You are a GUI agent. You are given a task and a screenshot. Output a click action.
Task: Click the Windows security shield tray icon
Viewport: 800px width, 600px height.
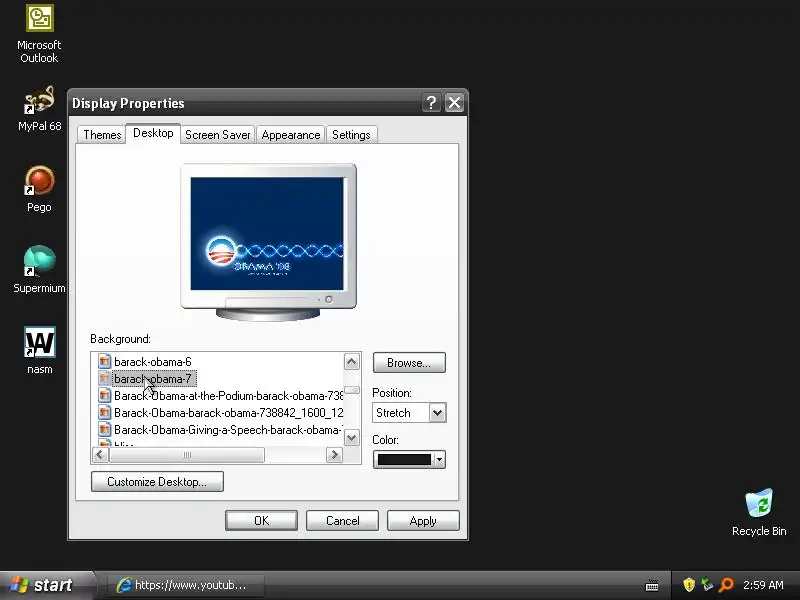point(689,585)
